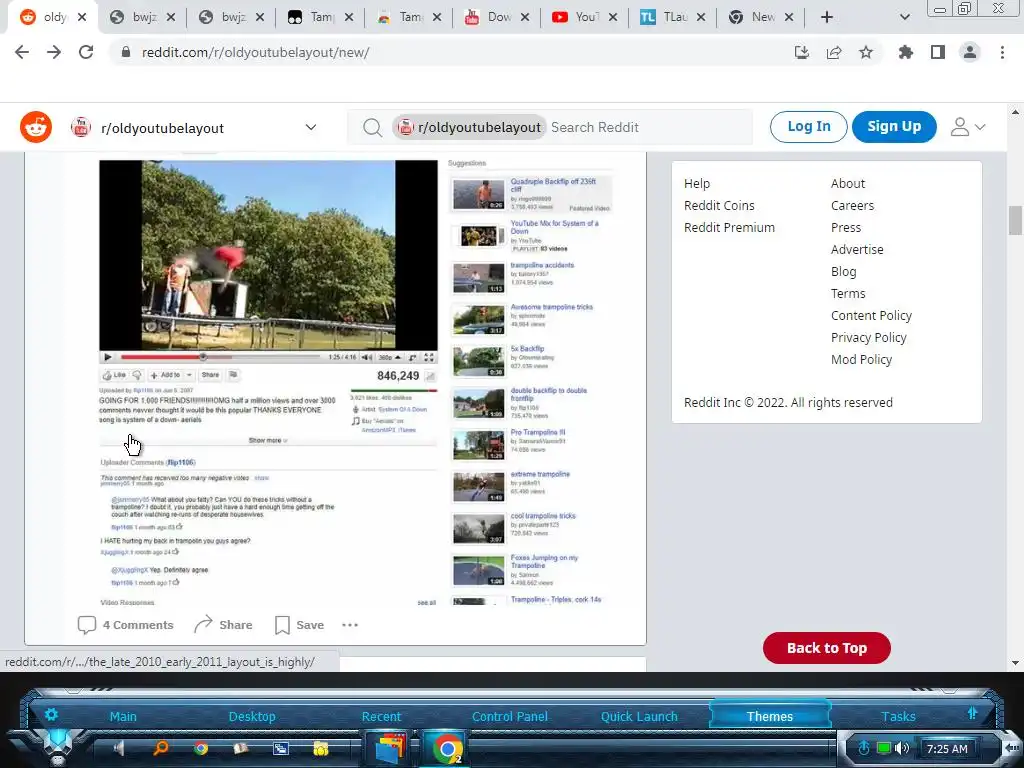Viewport: 1024px width, 768px height.
Task: Open the Careers footer link
Action: click(x=852, y=206)
